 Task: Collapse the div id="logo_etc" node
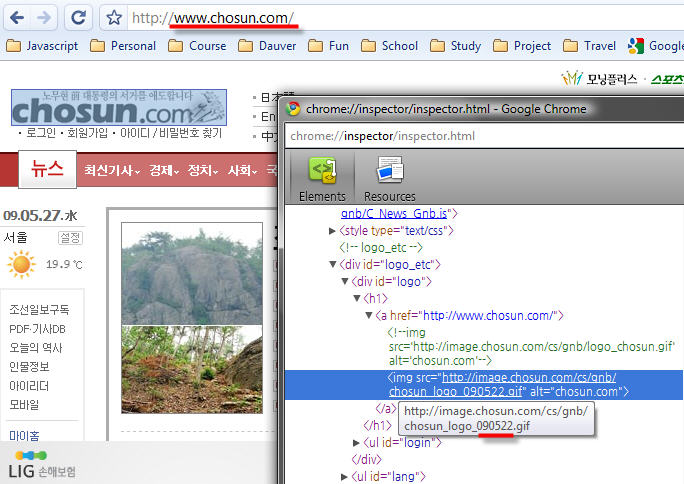[333, 264]
